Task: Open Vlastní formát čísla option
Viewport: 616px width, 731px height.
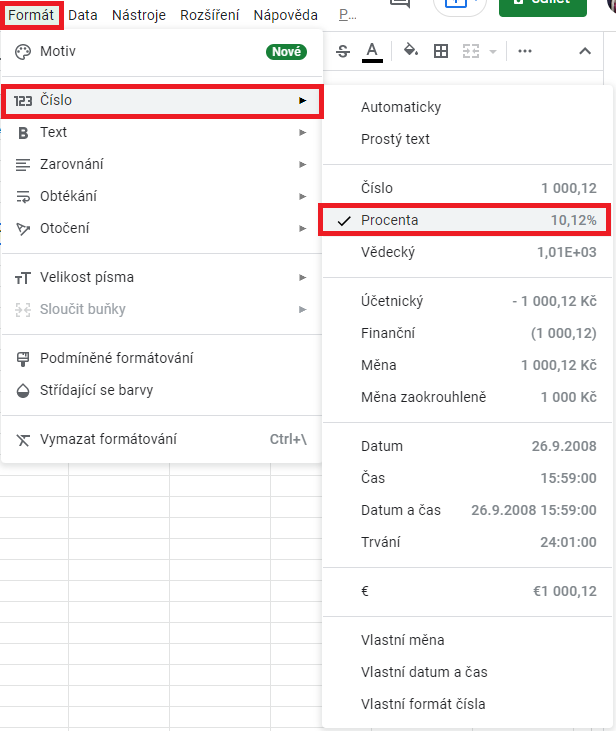Action: tap(423, 704)
